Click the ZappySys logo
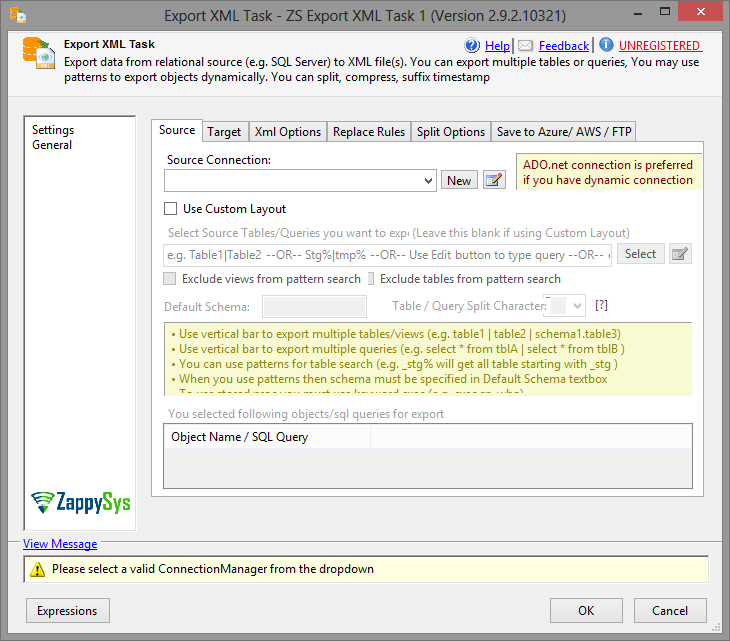The height and width of the screenshot is (641, 730). pyautogui.click(x=81, y=503)
